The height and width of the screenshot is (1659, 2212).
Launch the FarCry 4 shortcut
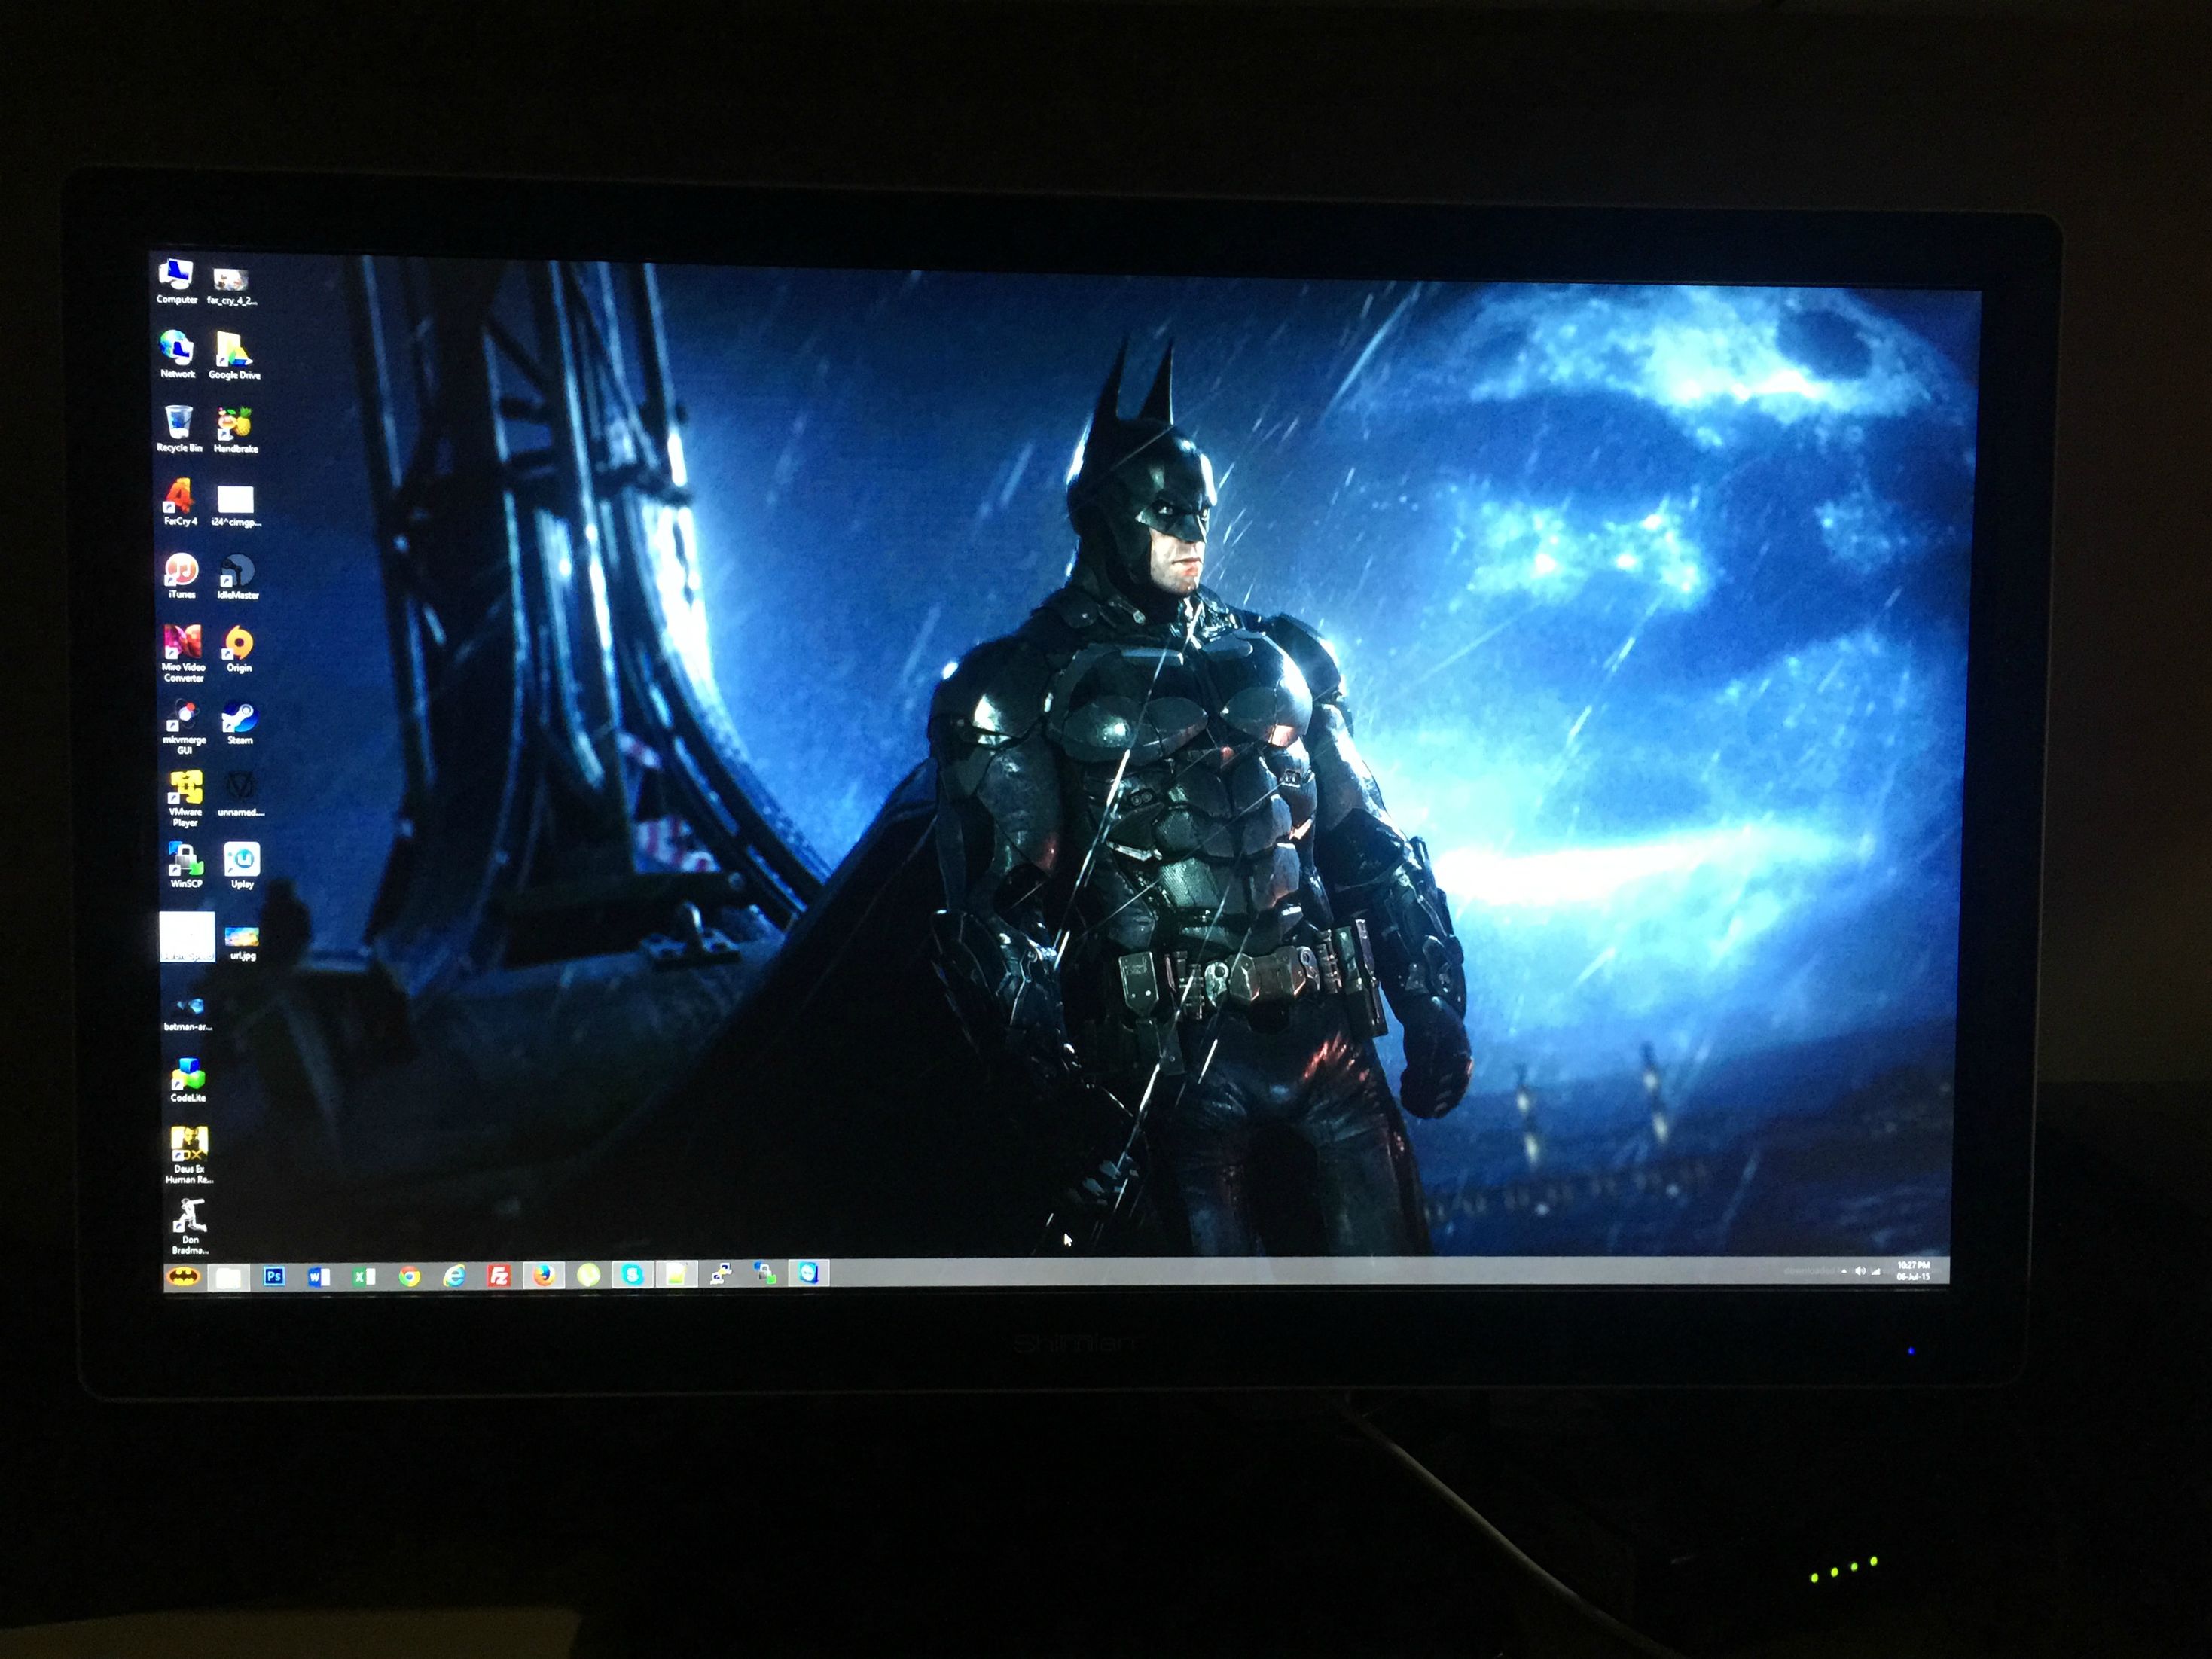tap(180, 502)
